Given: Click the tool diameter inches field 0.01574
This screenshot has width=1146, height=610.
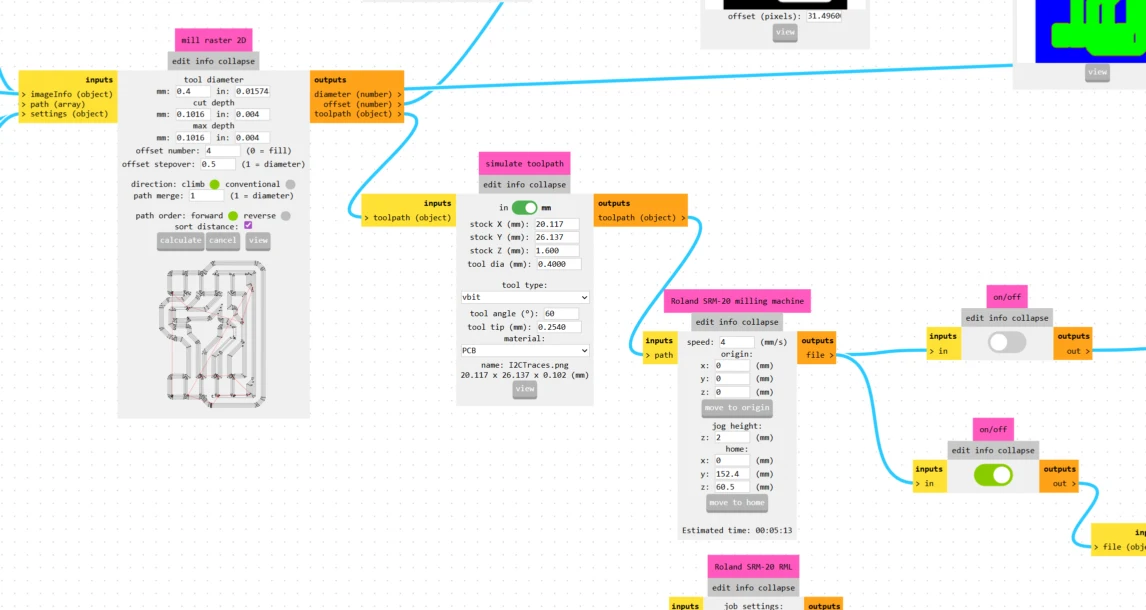Looking at the screenshot, I should tap(252, 91).
